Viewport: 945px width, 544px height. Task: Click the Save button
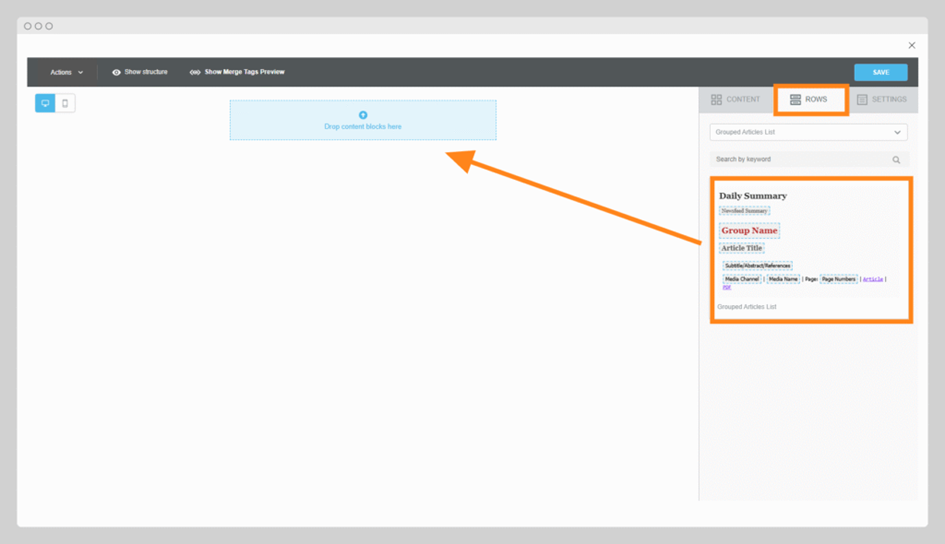tap(880, 72)
